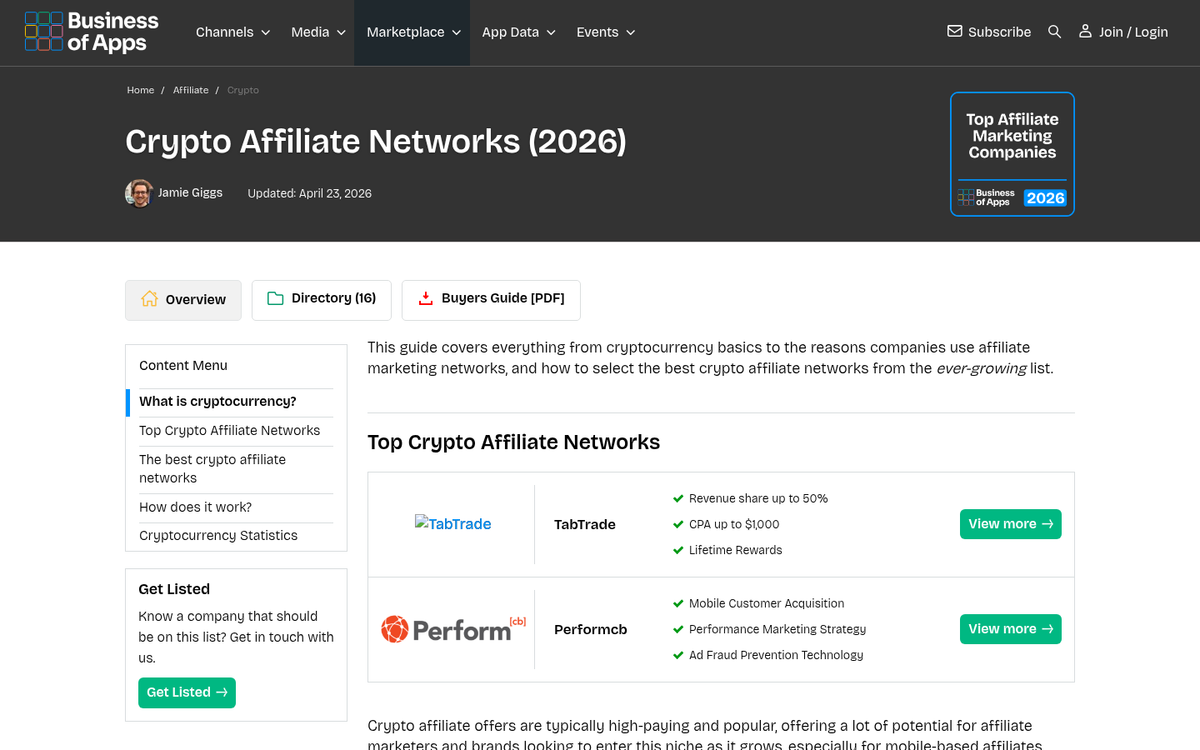Click the Business of Apps logo
Image resolution: width=1200 pixels, height=750 pixels.
[x=91, y=32]
